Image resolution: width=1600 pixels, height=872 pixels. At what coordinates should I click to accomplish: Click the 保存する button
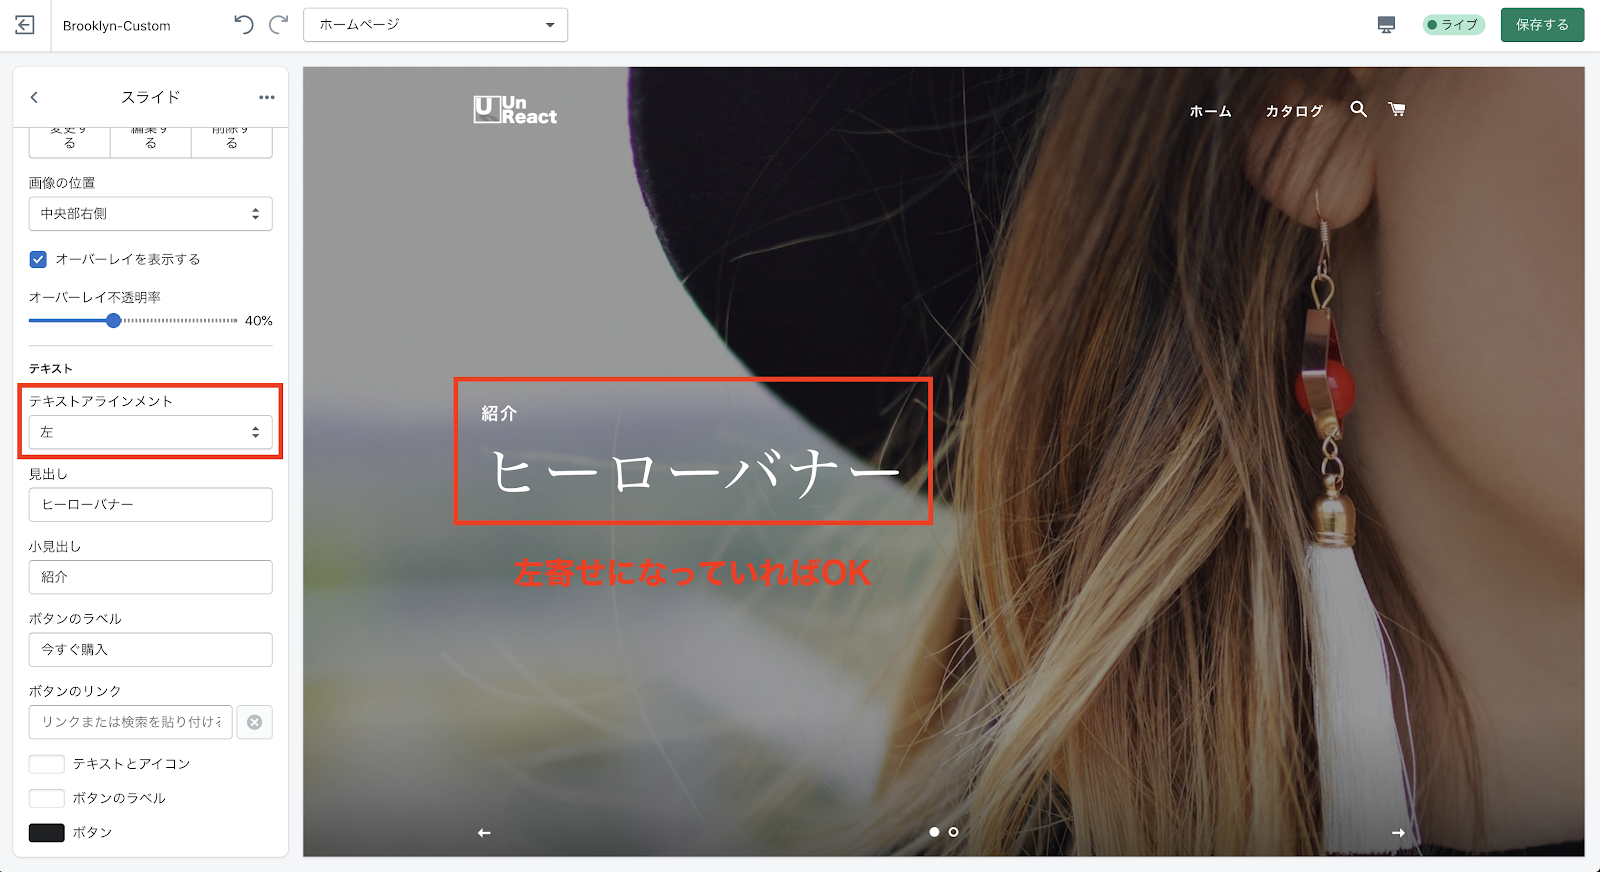point(1542,25)
